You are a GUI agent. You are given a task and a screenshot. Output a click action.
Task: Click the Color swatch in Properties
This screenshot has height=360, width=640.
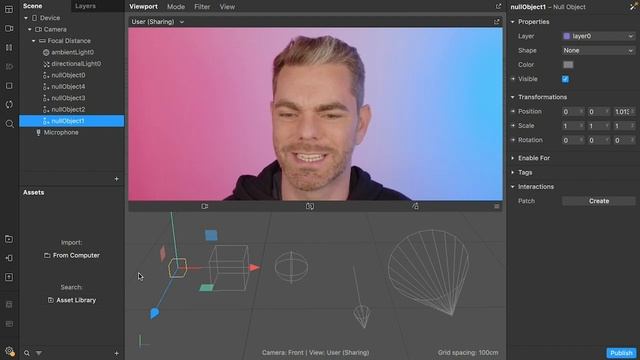pyautogui.click(x=568, y=64)
